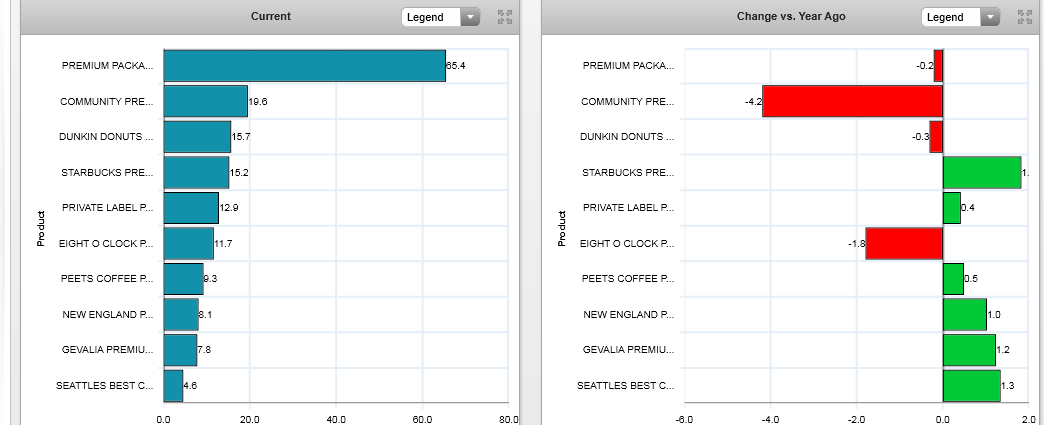Screen dimensions: 1044x425
Task: Click PRIVATE LABEL label in Current chart
Action: (108, 208)
